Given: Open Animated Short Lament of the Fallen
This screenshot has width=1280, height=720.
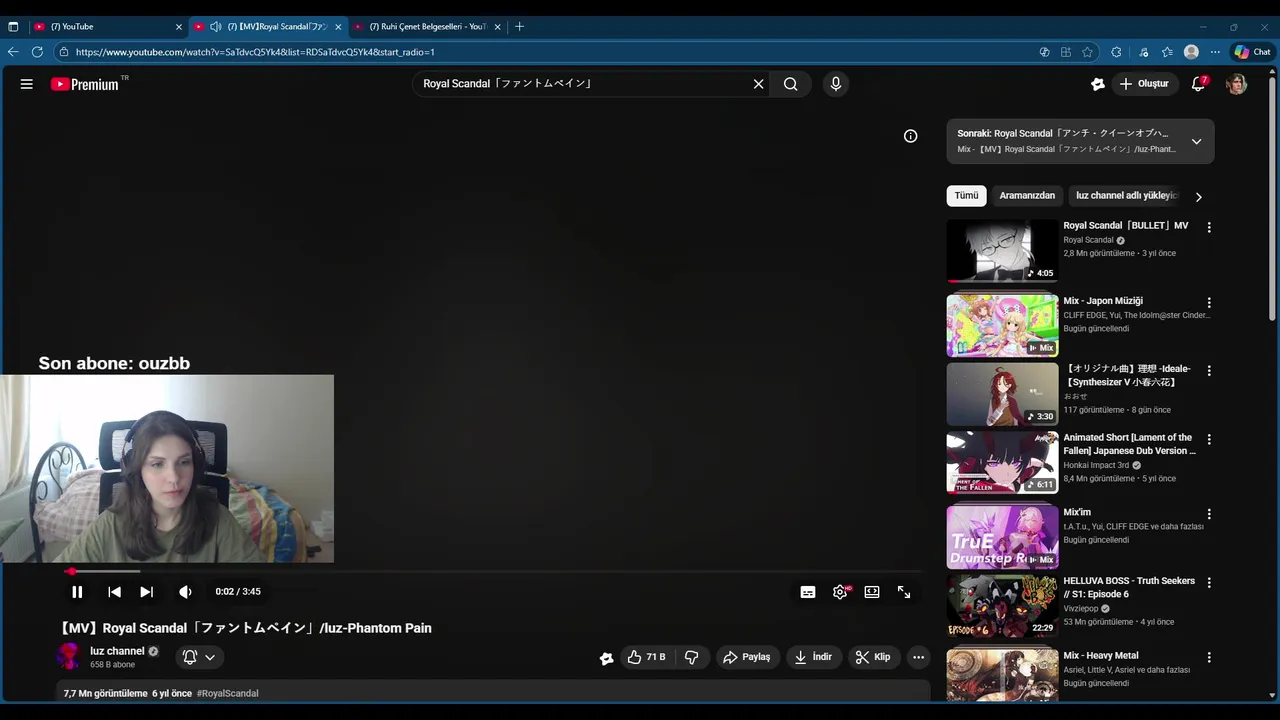Looking at the screenshot, I should 1129,444.
